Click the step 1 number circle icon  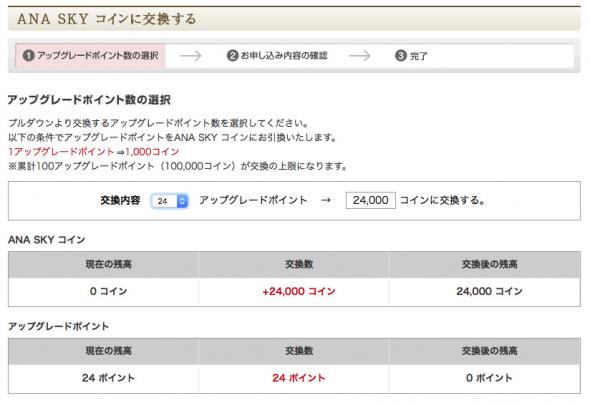pyautogui.click(x=29, y=56)
